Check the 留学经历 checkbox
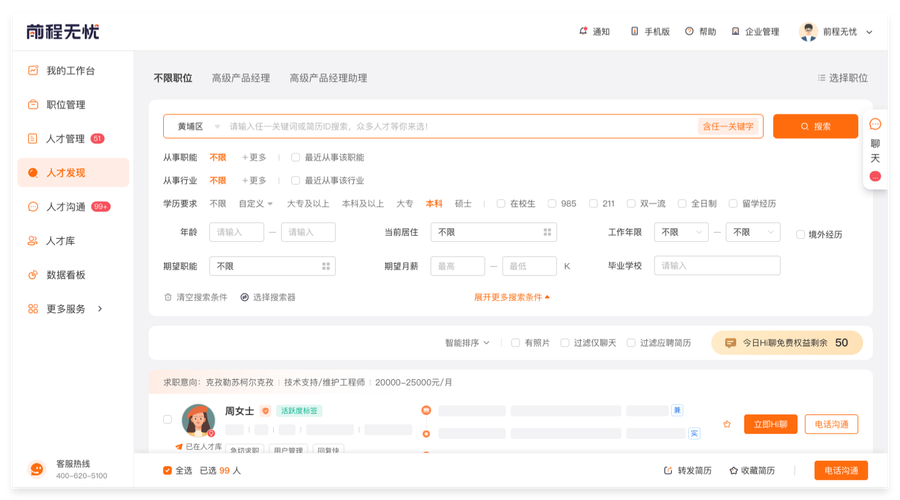 733,203
